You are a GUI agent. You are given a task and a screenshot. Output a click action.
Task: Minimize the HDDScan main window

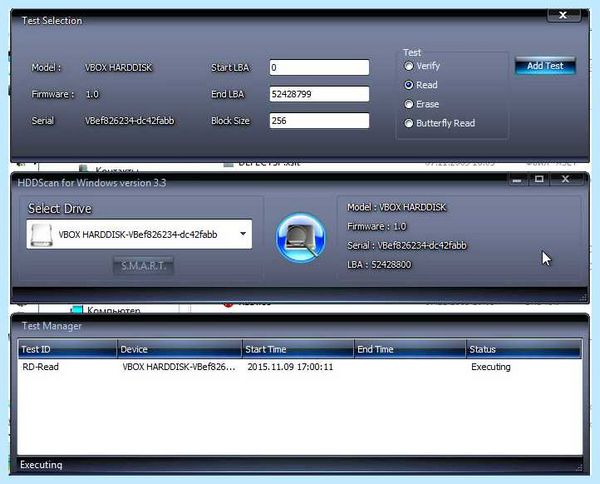click(x=517, y=179)
